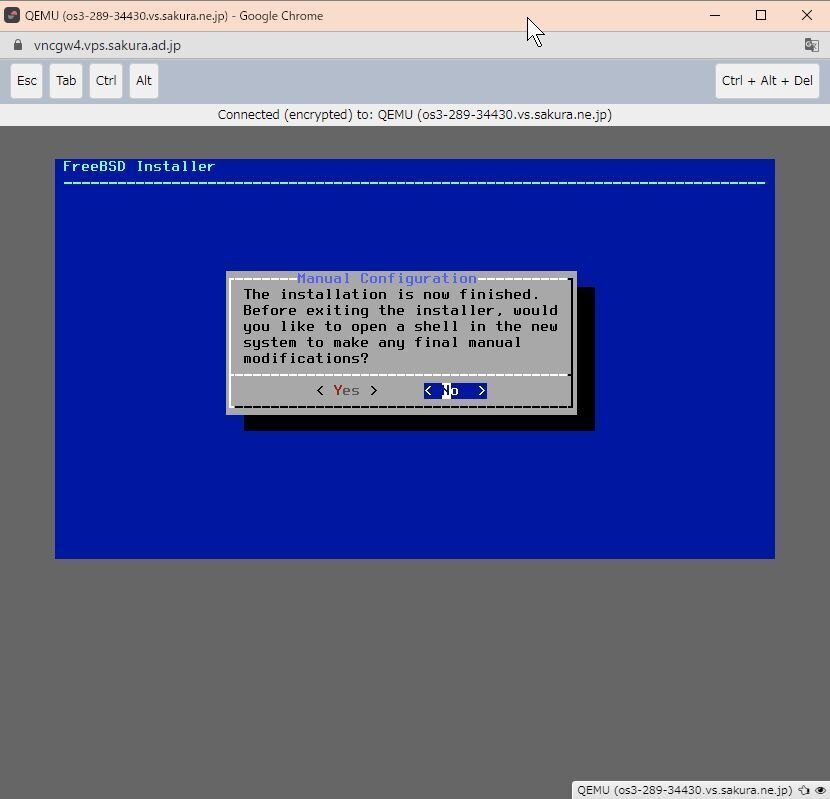830x799 pixels.
Task: Send Ctrl + Alt + Del to the VM
Action: pos(767,81)
